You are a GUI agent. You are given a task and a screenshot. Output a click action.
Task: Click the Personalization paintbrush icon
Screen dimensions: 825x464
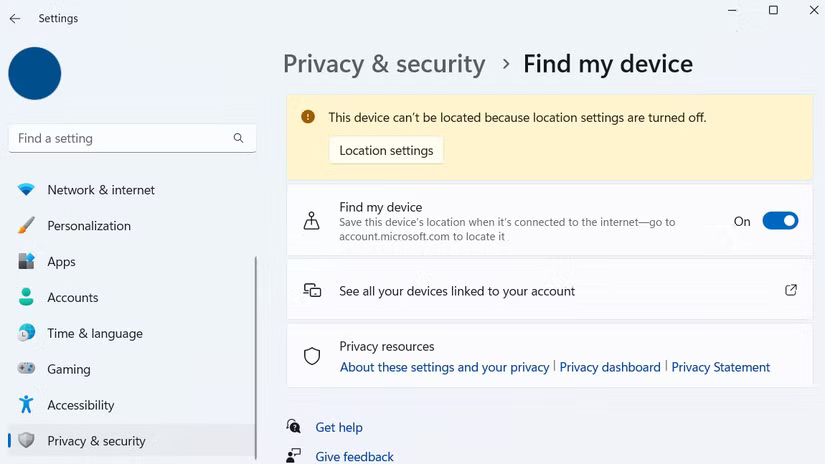(x=26, y=226)
